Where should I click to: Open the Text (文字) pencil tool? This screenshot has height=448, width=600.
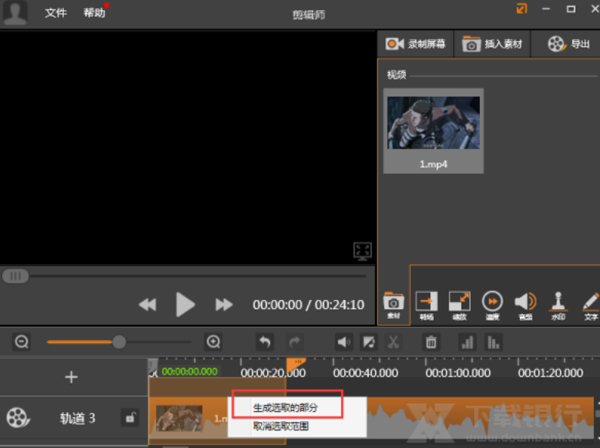(x=590, y=303)
